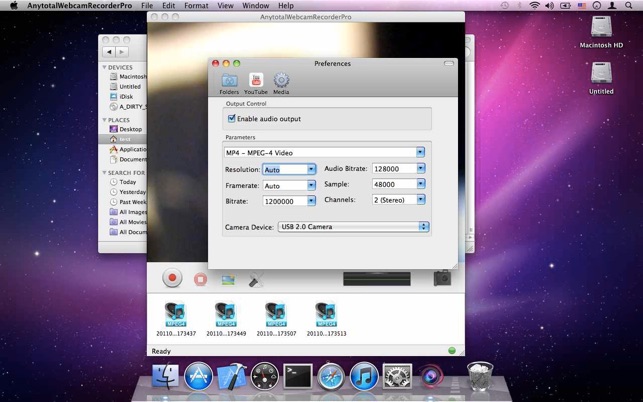Click the Time Machine icon in menu bar

(x=505, y=6)
